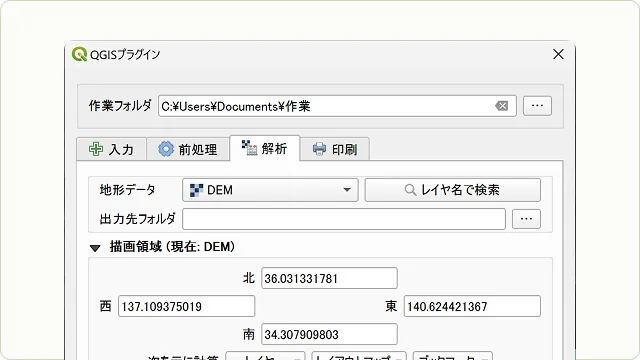Click the QGISプラグイン window title
Image resolution: width=640 pixels, height=360 pixels.
point(125,54)
